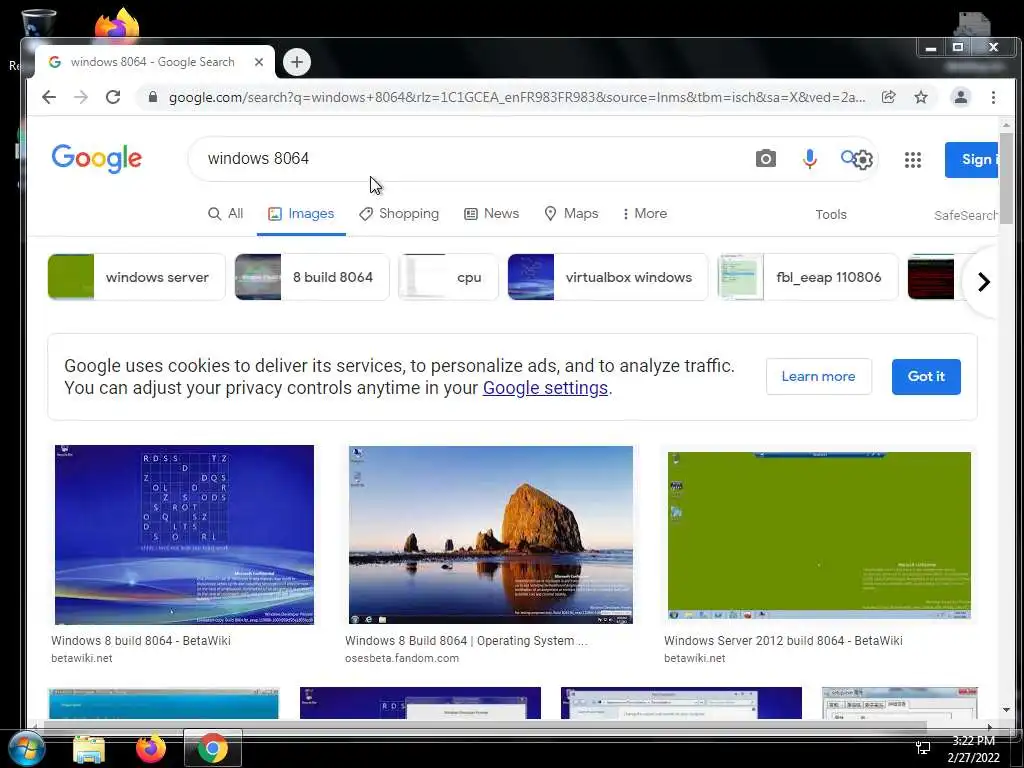Click the osesbeta.fandom.com source text

[402, 658]
